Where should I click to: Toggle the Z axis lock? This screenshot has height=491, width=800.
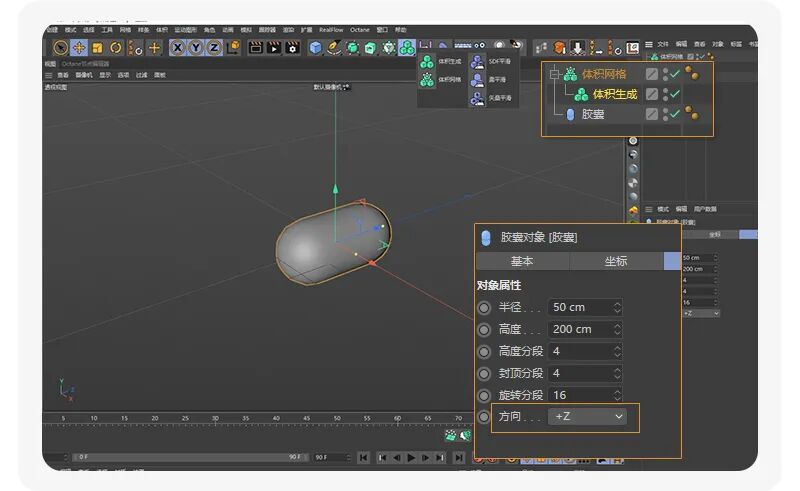pos(214,48)
